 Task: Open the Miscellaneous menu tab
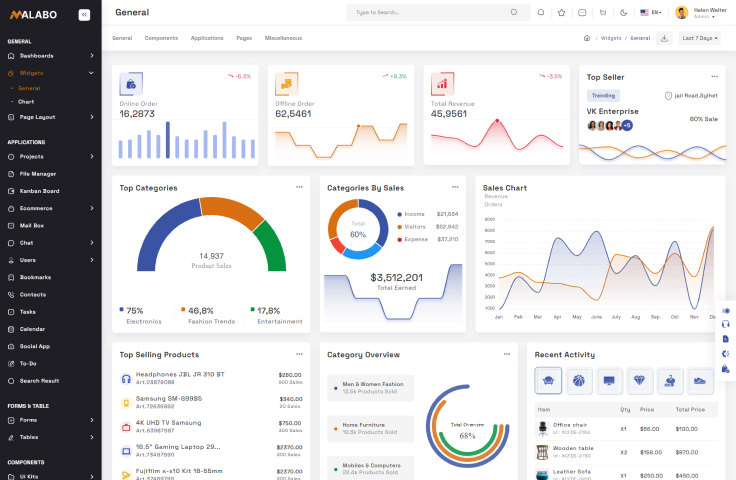(x=283, y=38)
